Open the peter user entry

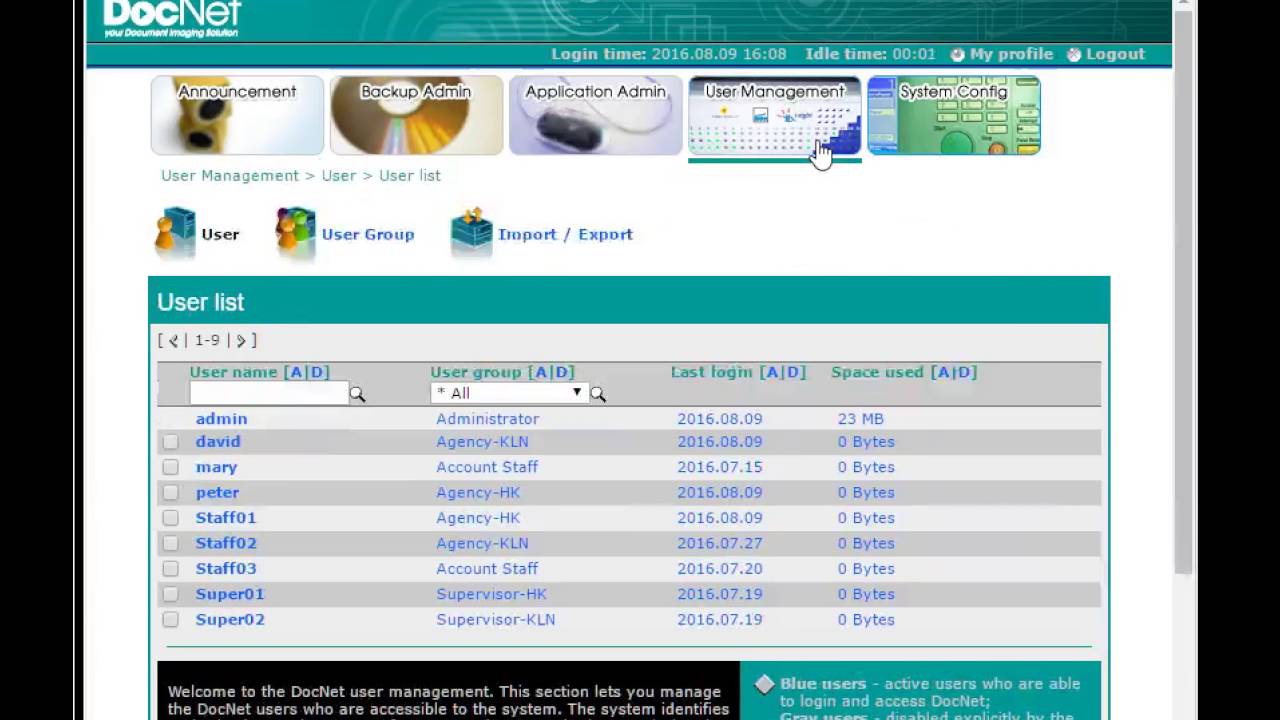pos(217,493)
